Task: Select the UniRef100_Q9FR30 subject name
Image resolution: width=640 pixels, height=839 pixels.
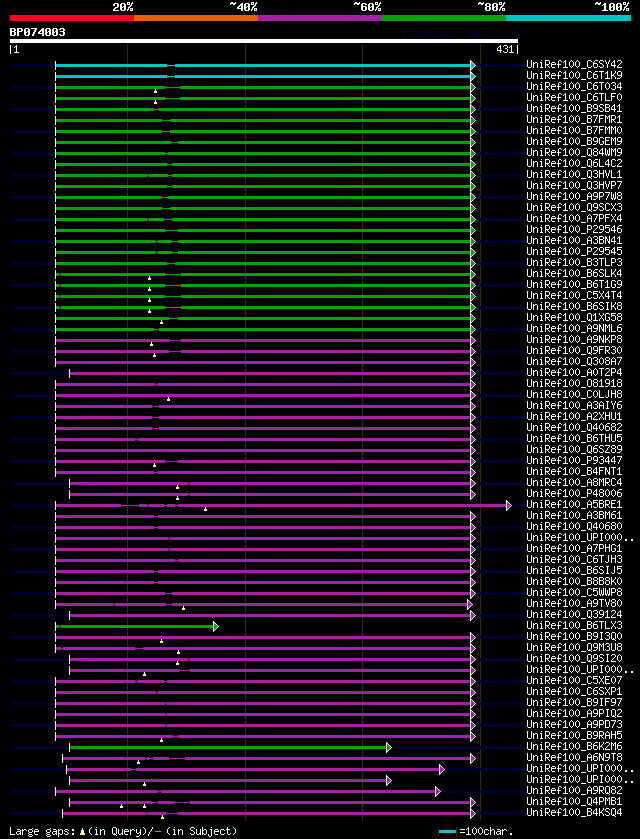Action: click(574, 350)
